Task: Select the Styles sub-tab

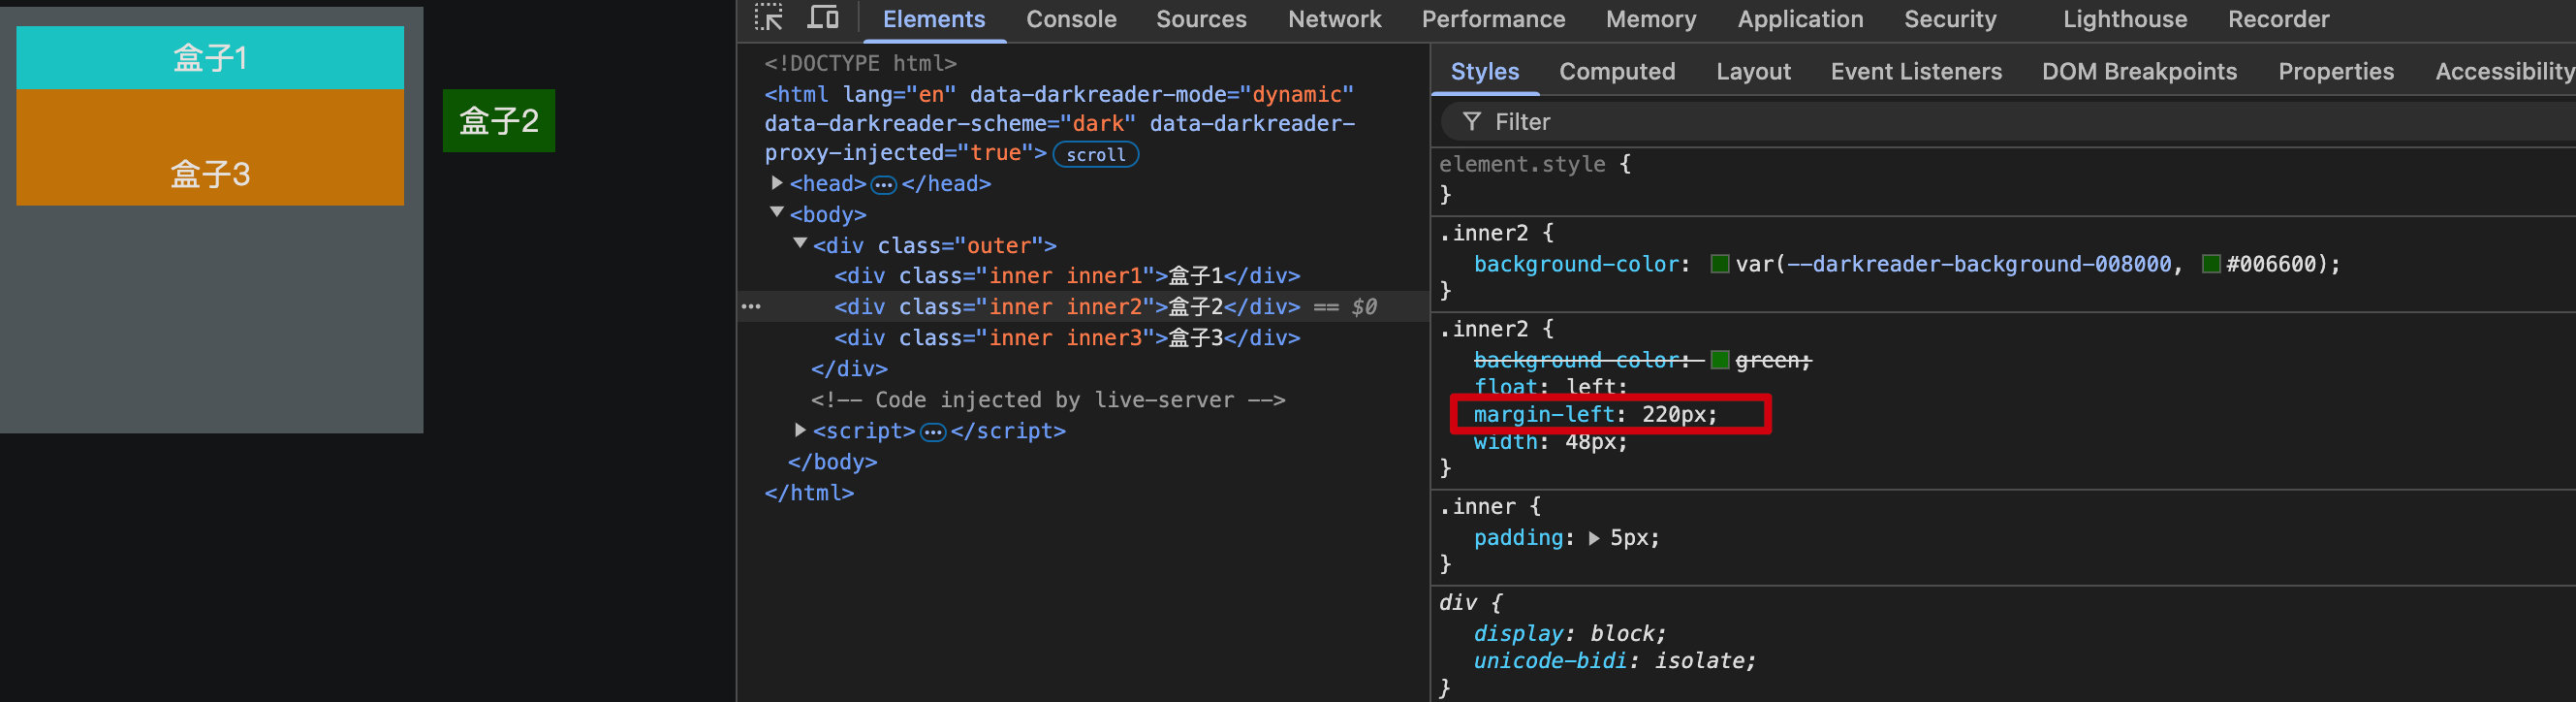Action: point(1484,72)
